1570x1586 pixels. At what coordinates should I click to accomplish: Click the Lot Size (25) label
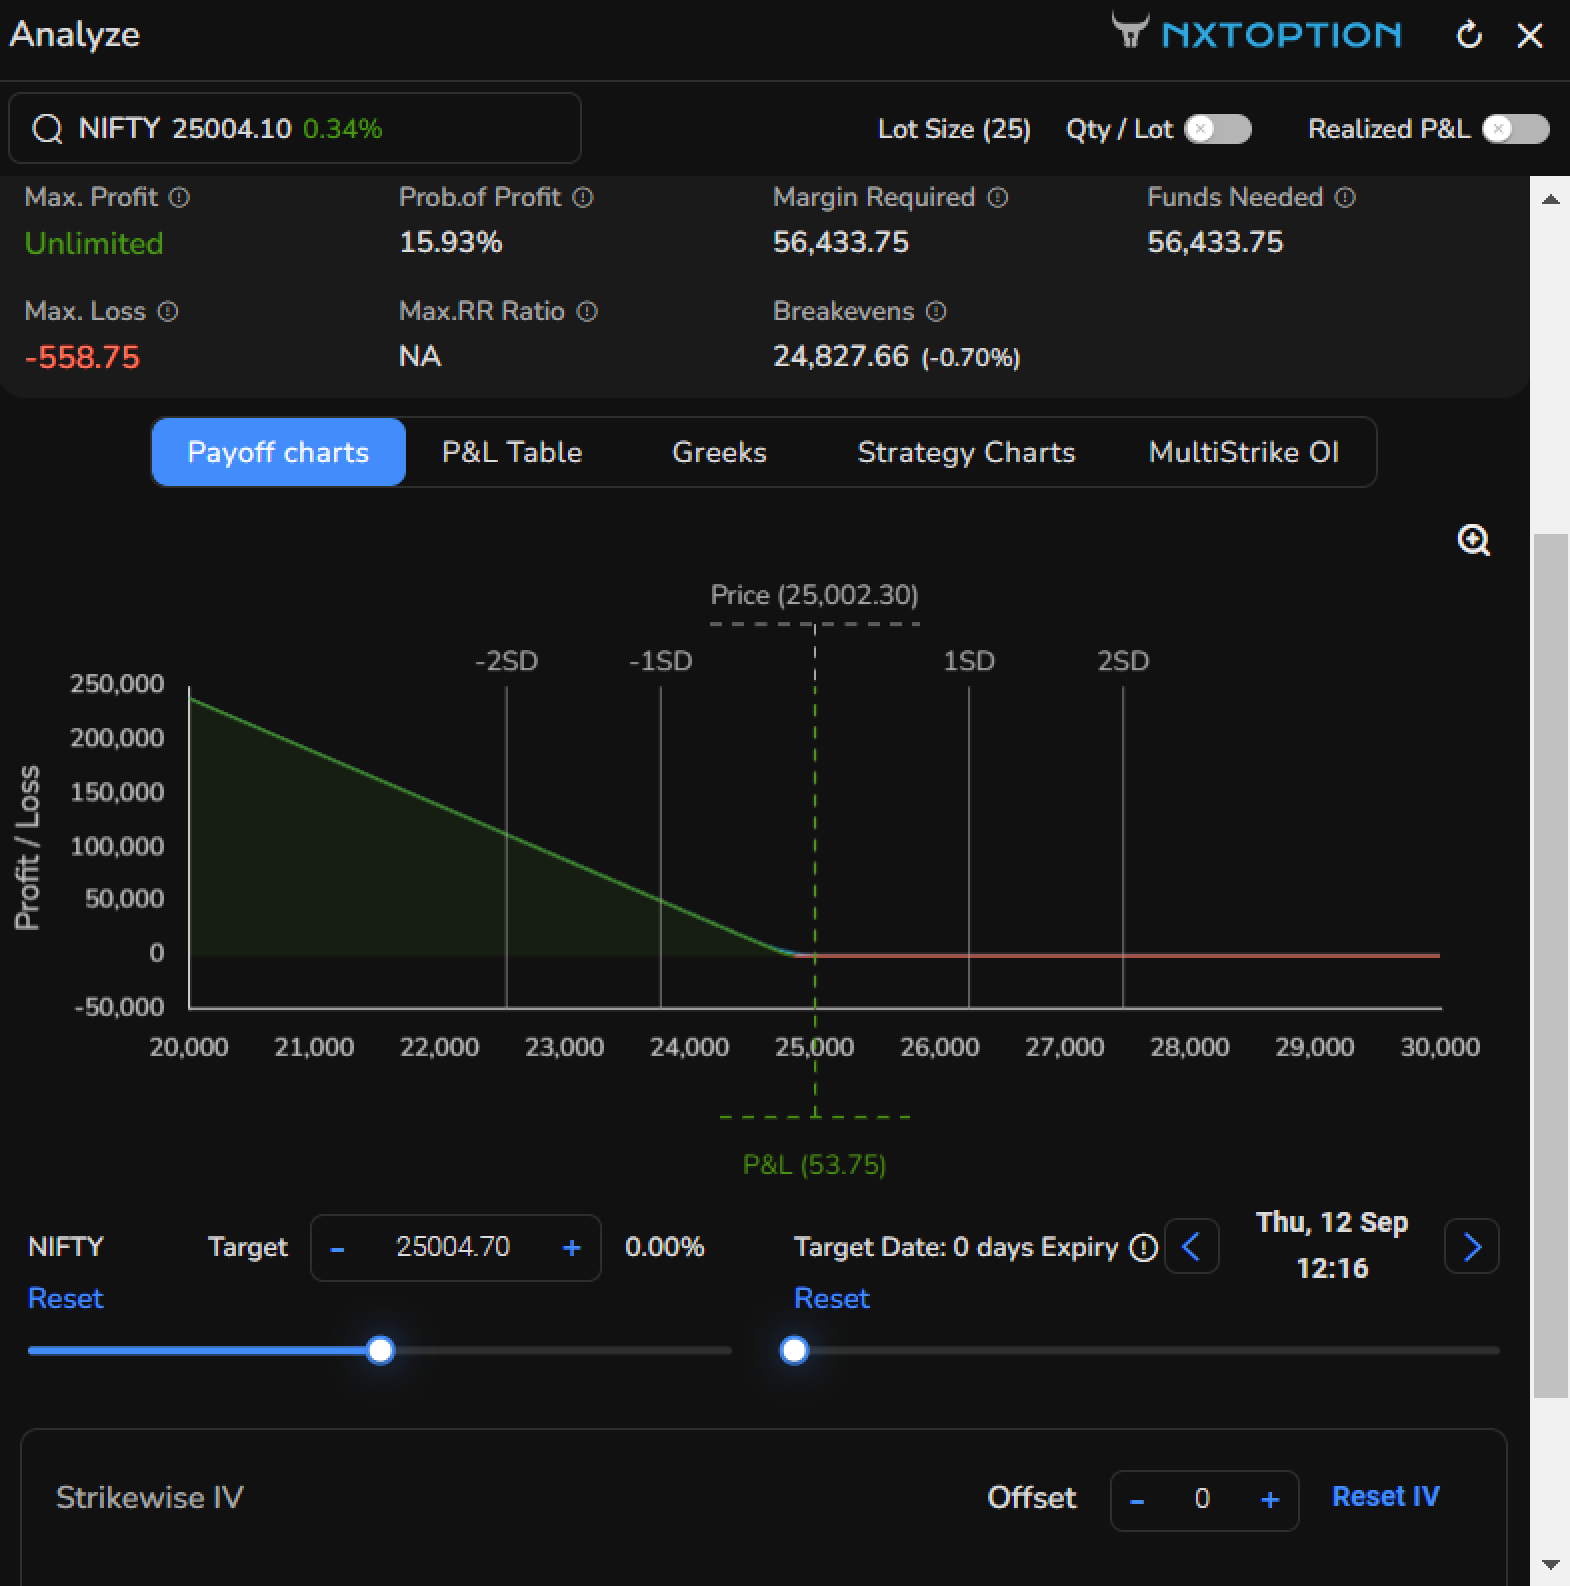coord(954,129)
